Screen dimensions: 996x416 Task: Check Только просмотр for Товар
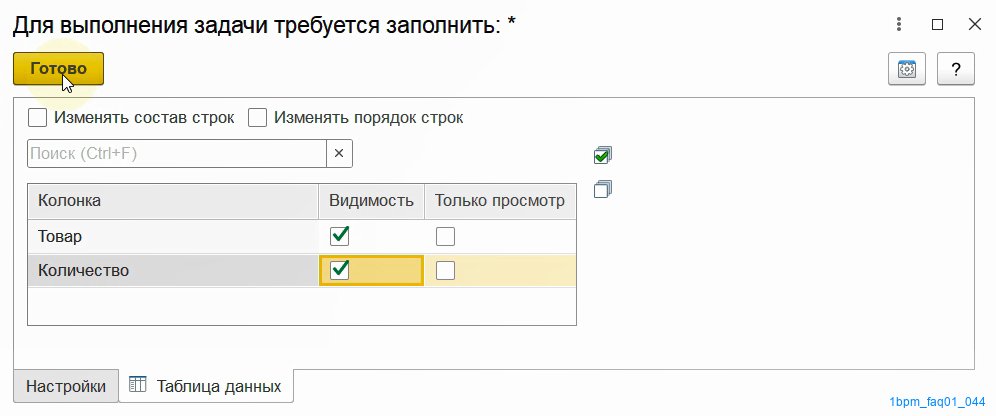coord(445,237)
